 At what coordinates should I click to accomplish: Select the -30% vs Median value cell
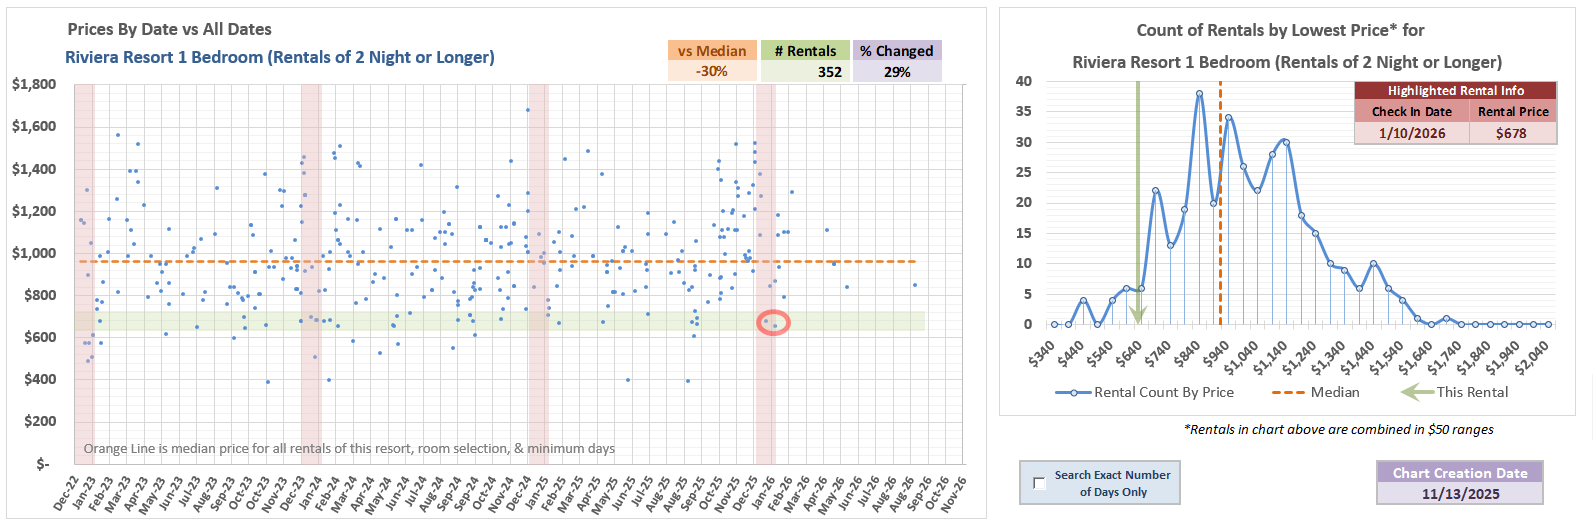click(x=711, y=72)
